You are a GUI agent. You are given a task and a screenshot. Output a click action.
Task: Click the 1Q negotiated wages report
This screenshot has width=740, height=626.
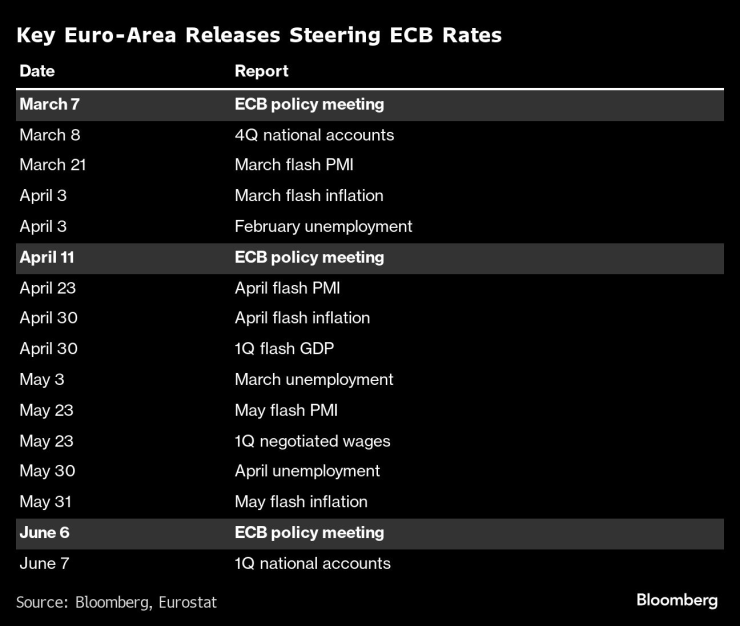pos(312,441)
